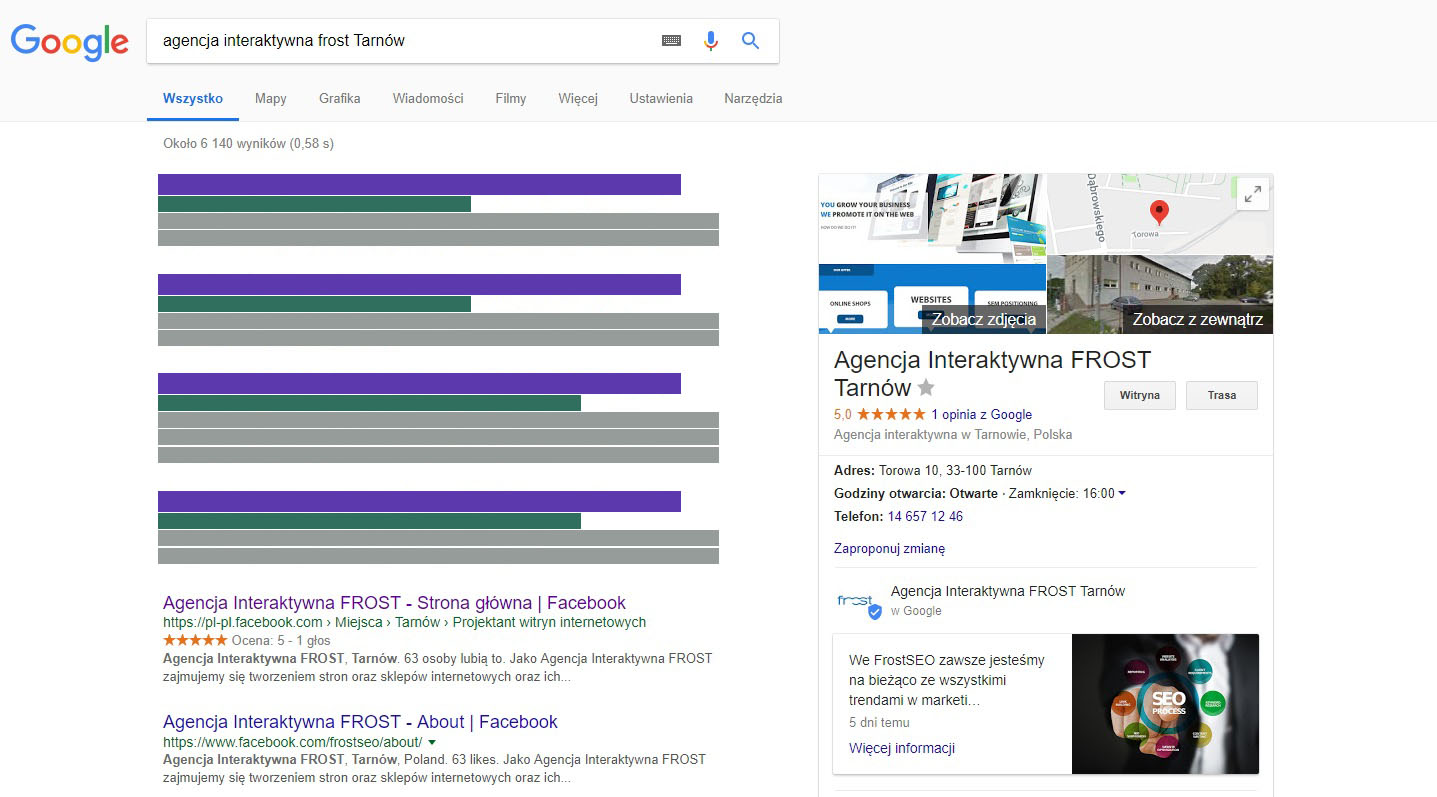Open Agencja Interaktywna FROST Tarnów Google profile

(x=1008, y=591)
